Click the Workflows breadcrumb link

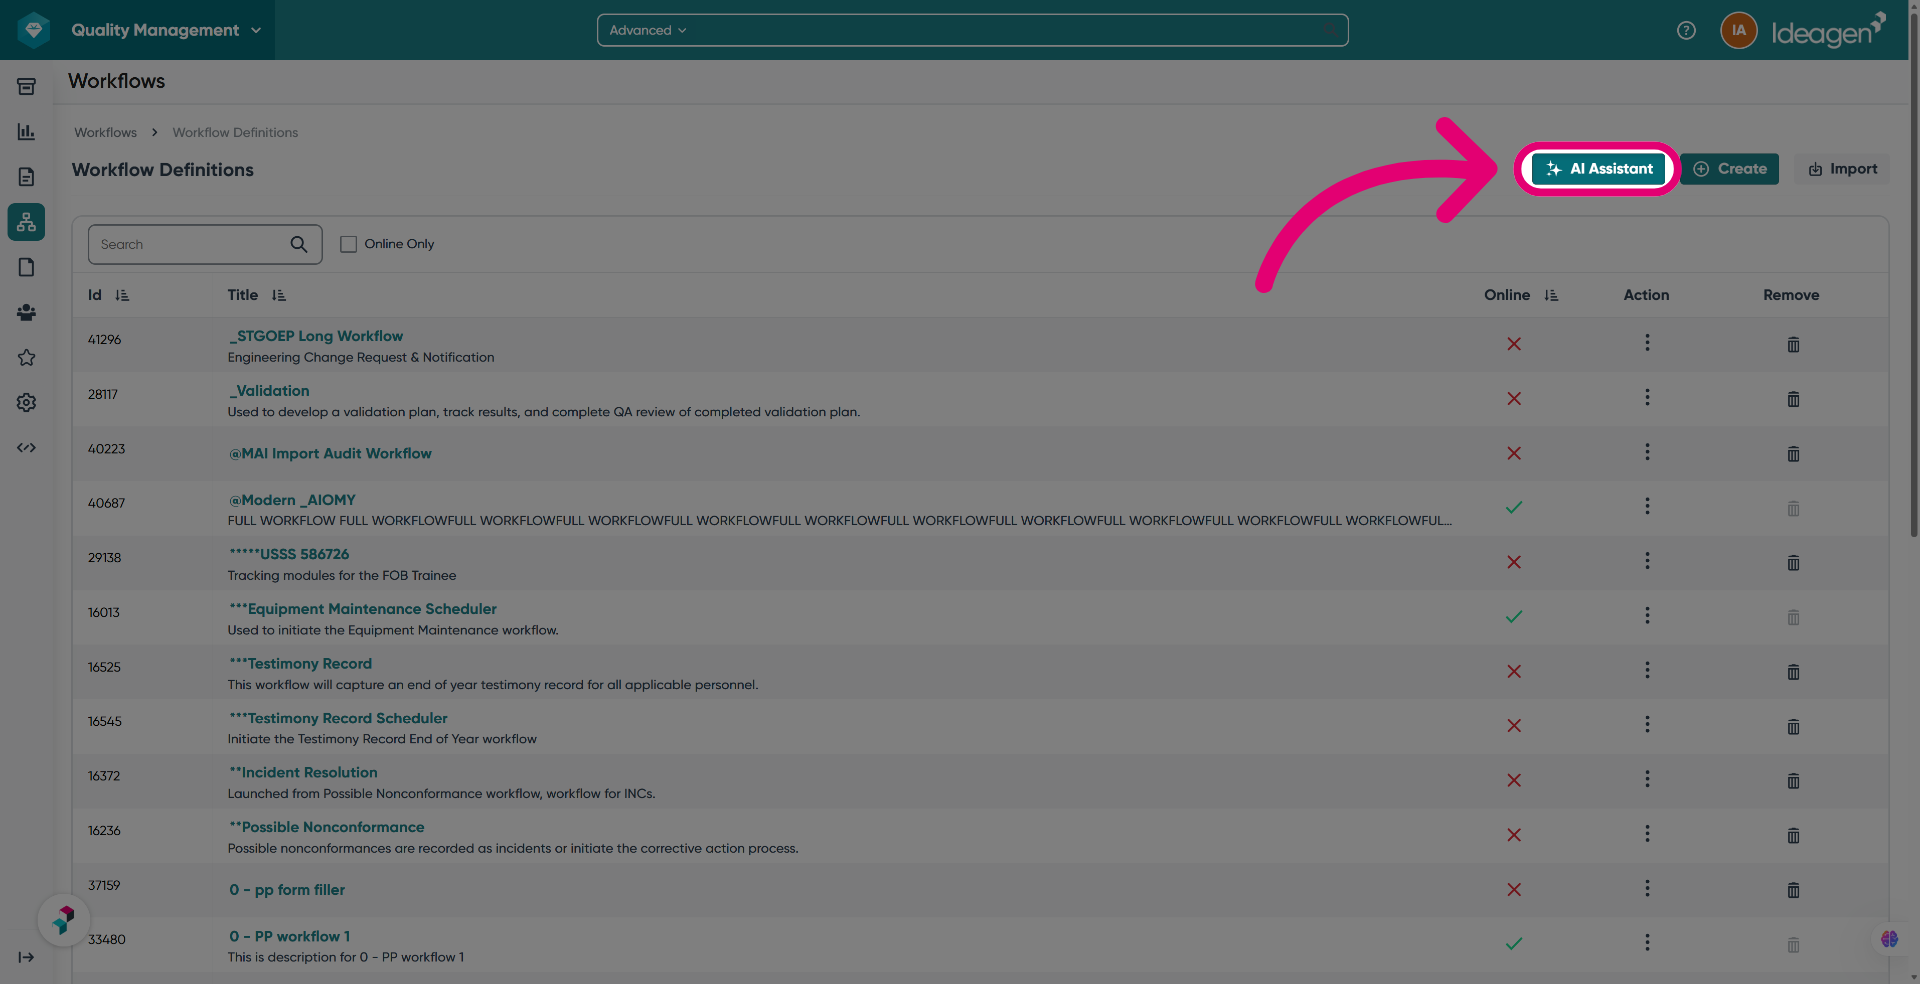coord(105,132)
